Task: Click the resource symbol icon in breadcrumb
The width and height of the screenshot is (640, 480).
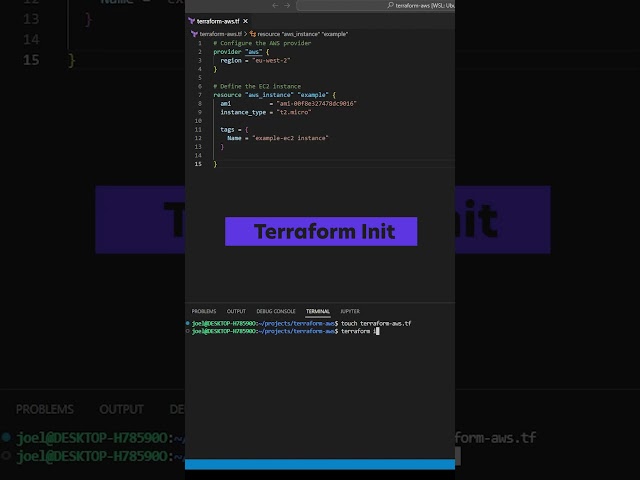Action: point(253,34)
